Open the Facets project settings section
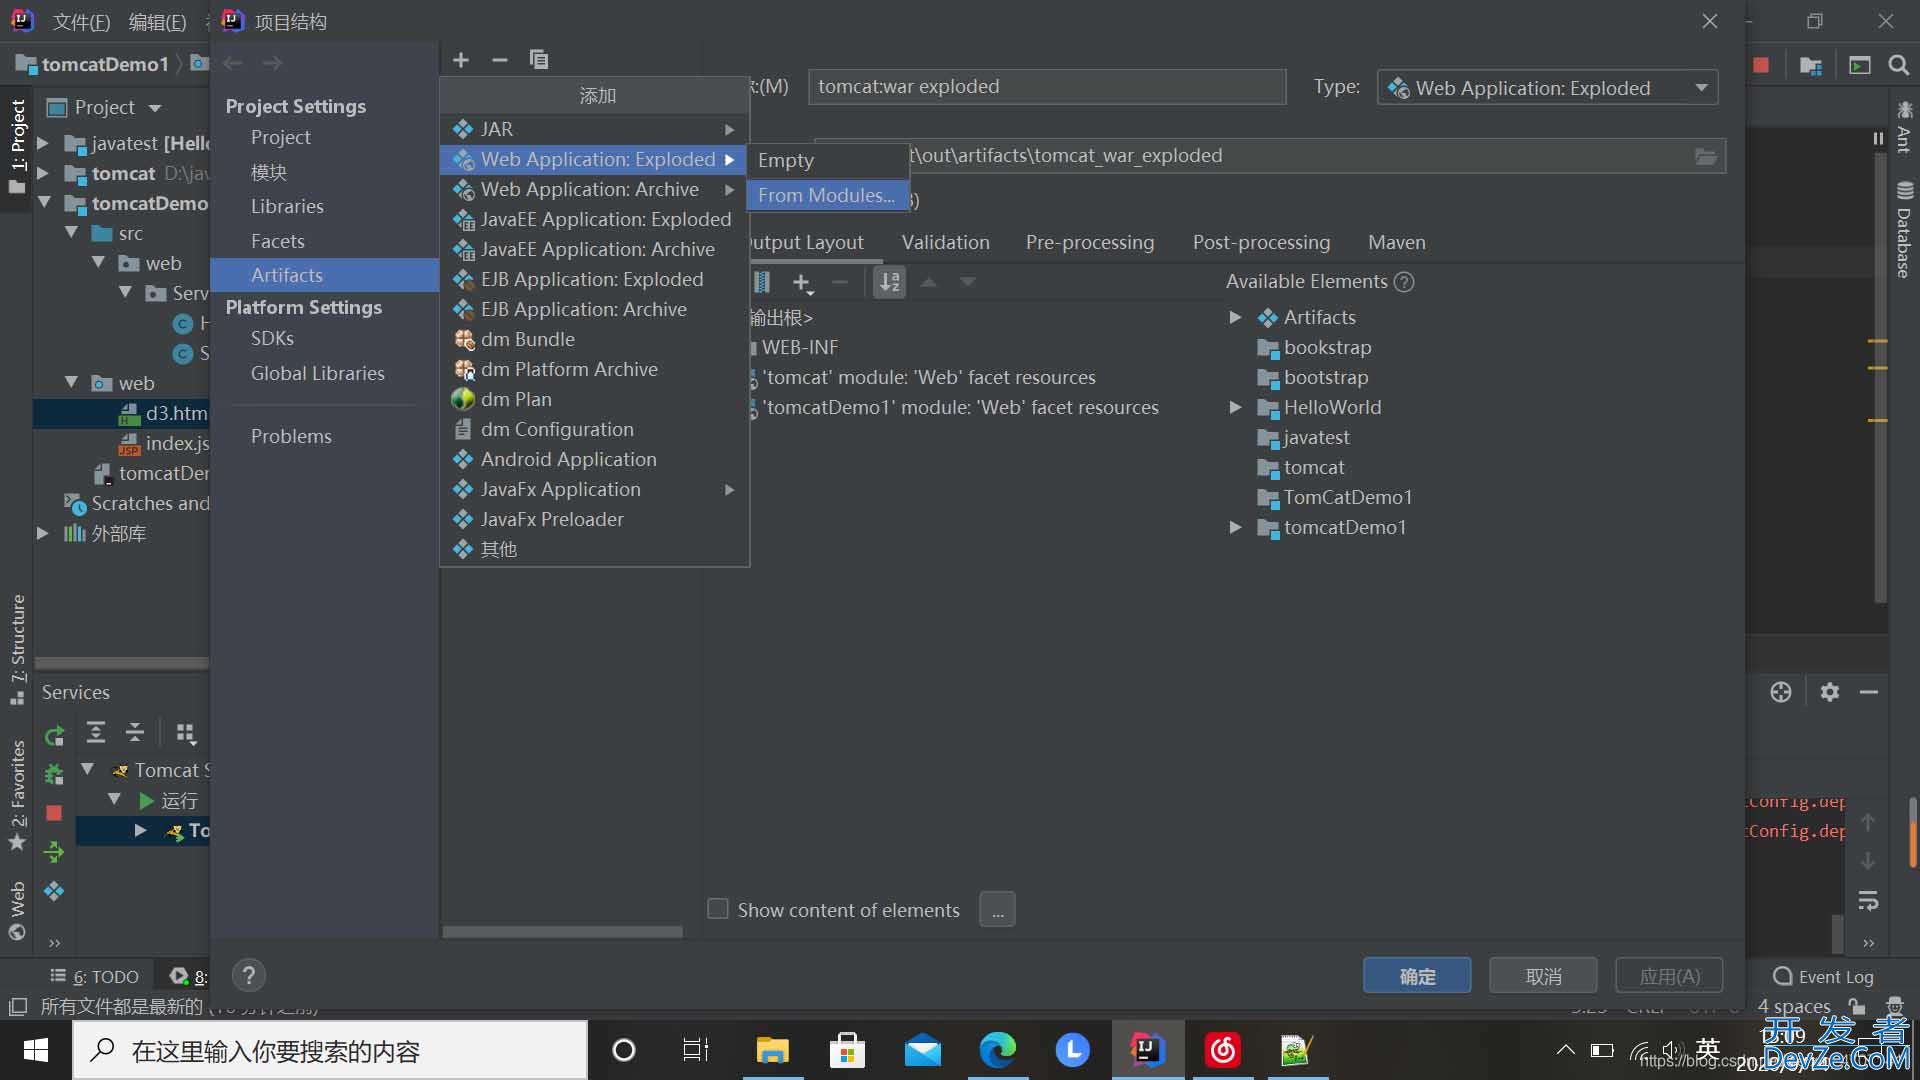This screenshot has width=1920, height=1080. [x=277, y=240]
